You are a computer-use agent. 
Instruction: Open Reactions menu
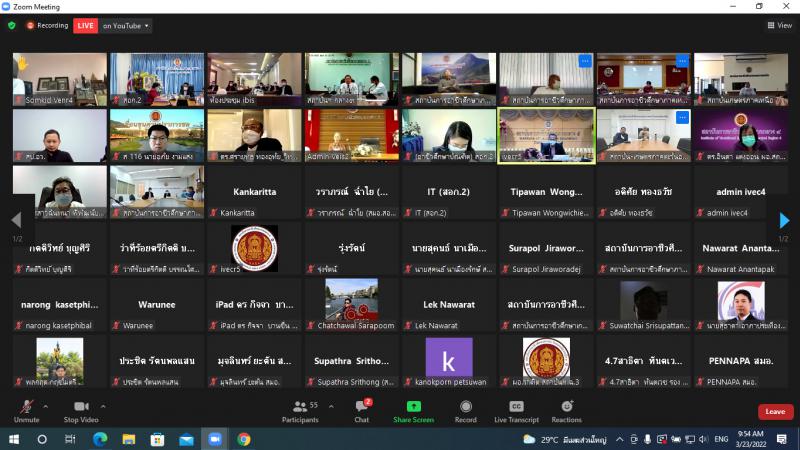pyautogui.click(x=566, y=411)
